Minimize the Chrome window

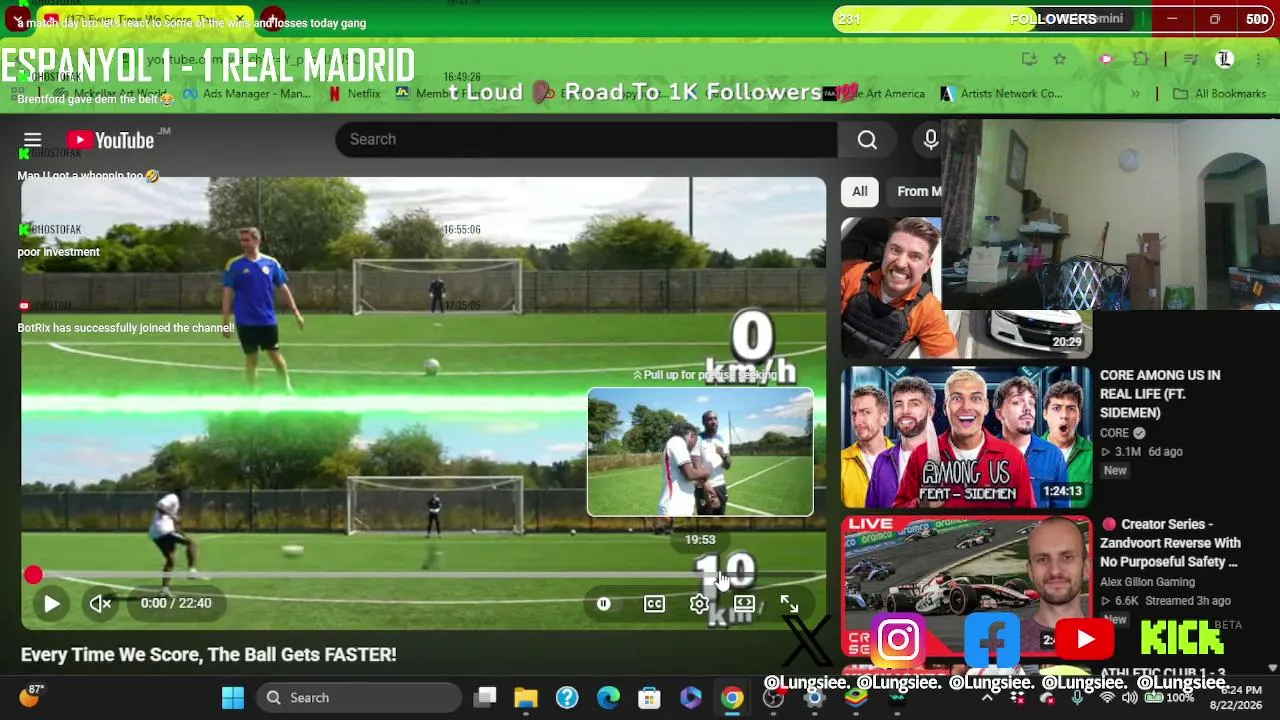click(x=1172, y=19)
